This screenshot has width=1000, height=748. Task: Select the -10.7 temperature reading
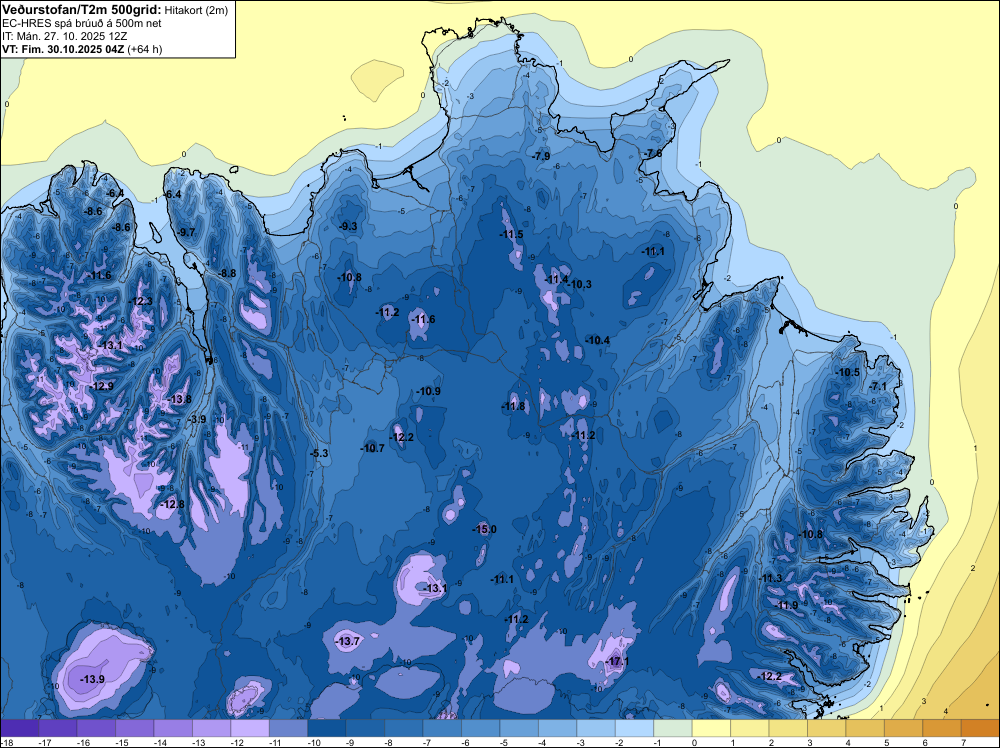click(372, 448)
